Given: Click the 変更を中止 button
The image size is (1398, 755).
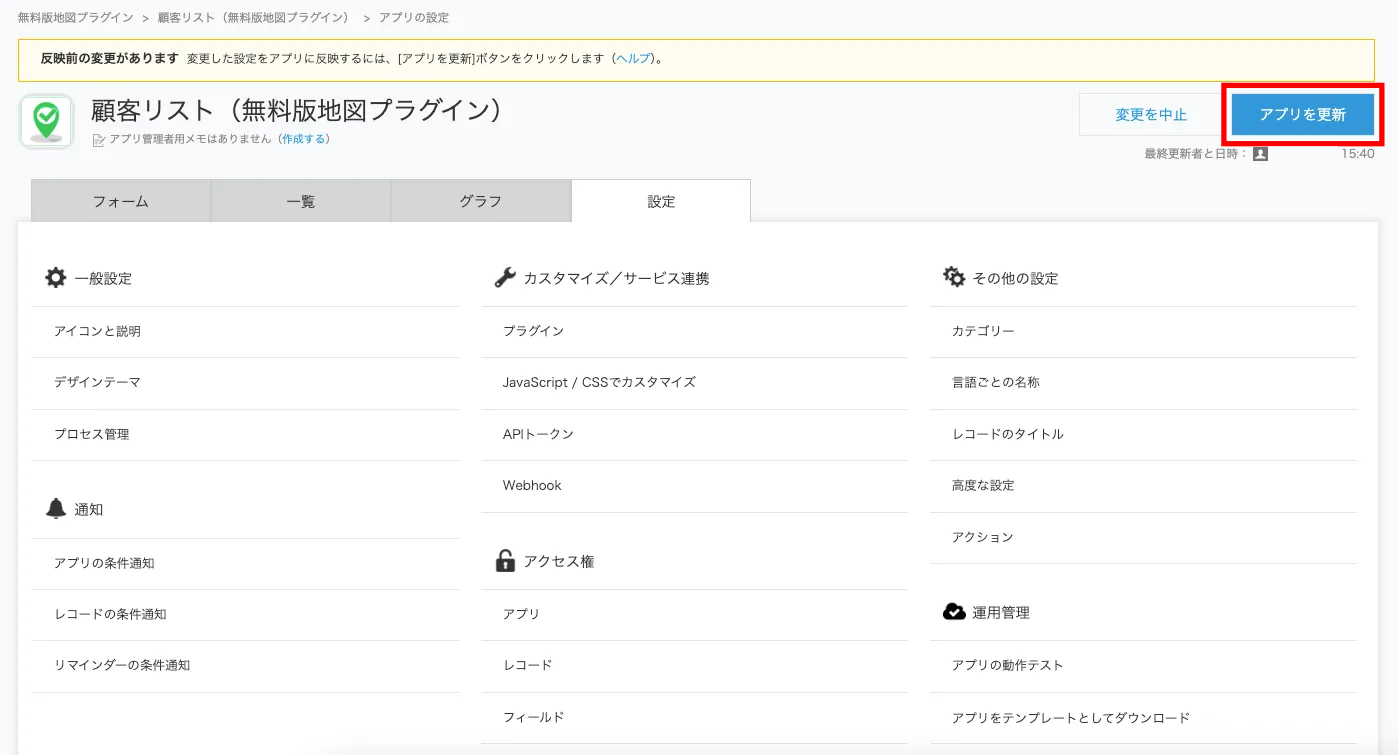Looking at the screenshot, I should pyautogui.click(x=1150, y=114).
